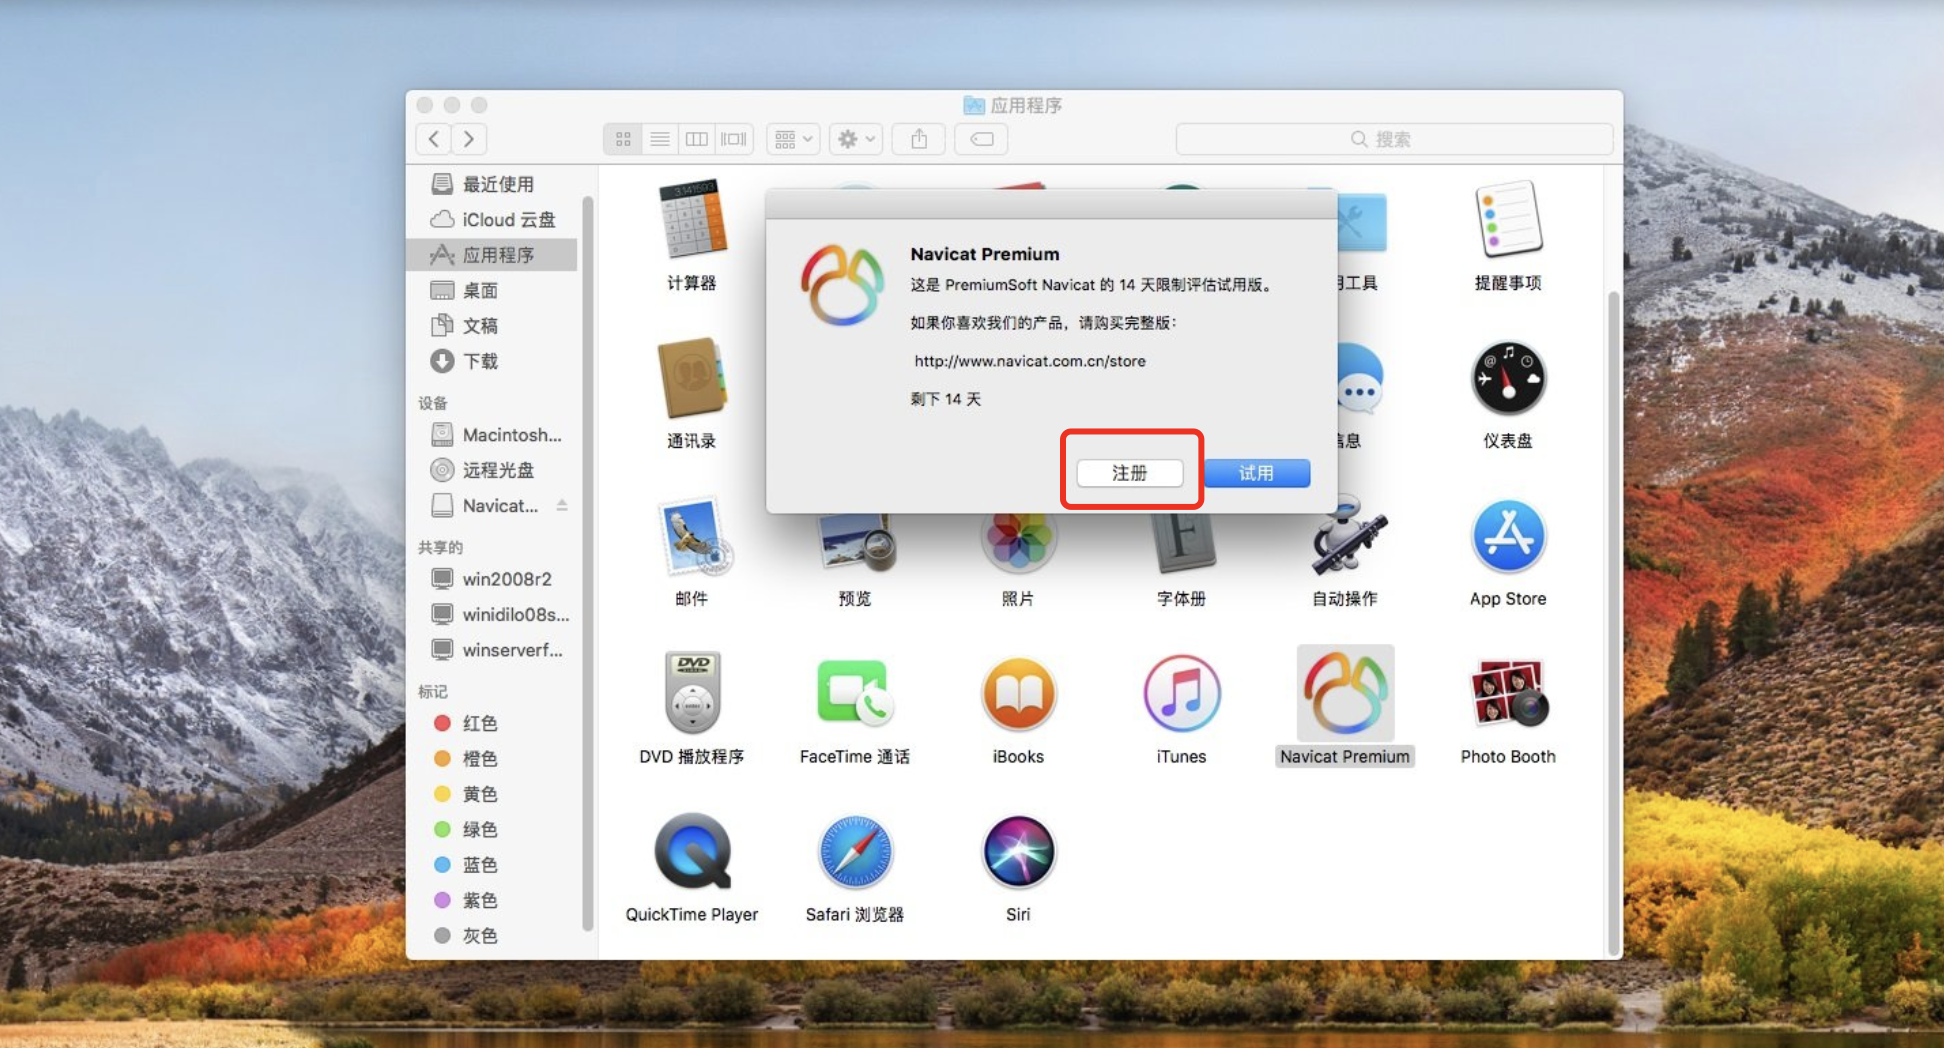Select 最近使用 in the sidebar
Image resolution: width=1944 pixels, height=1048 pixels.
click(492, 184)
